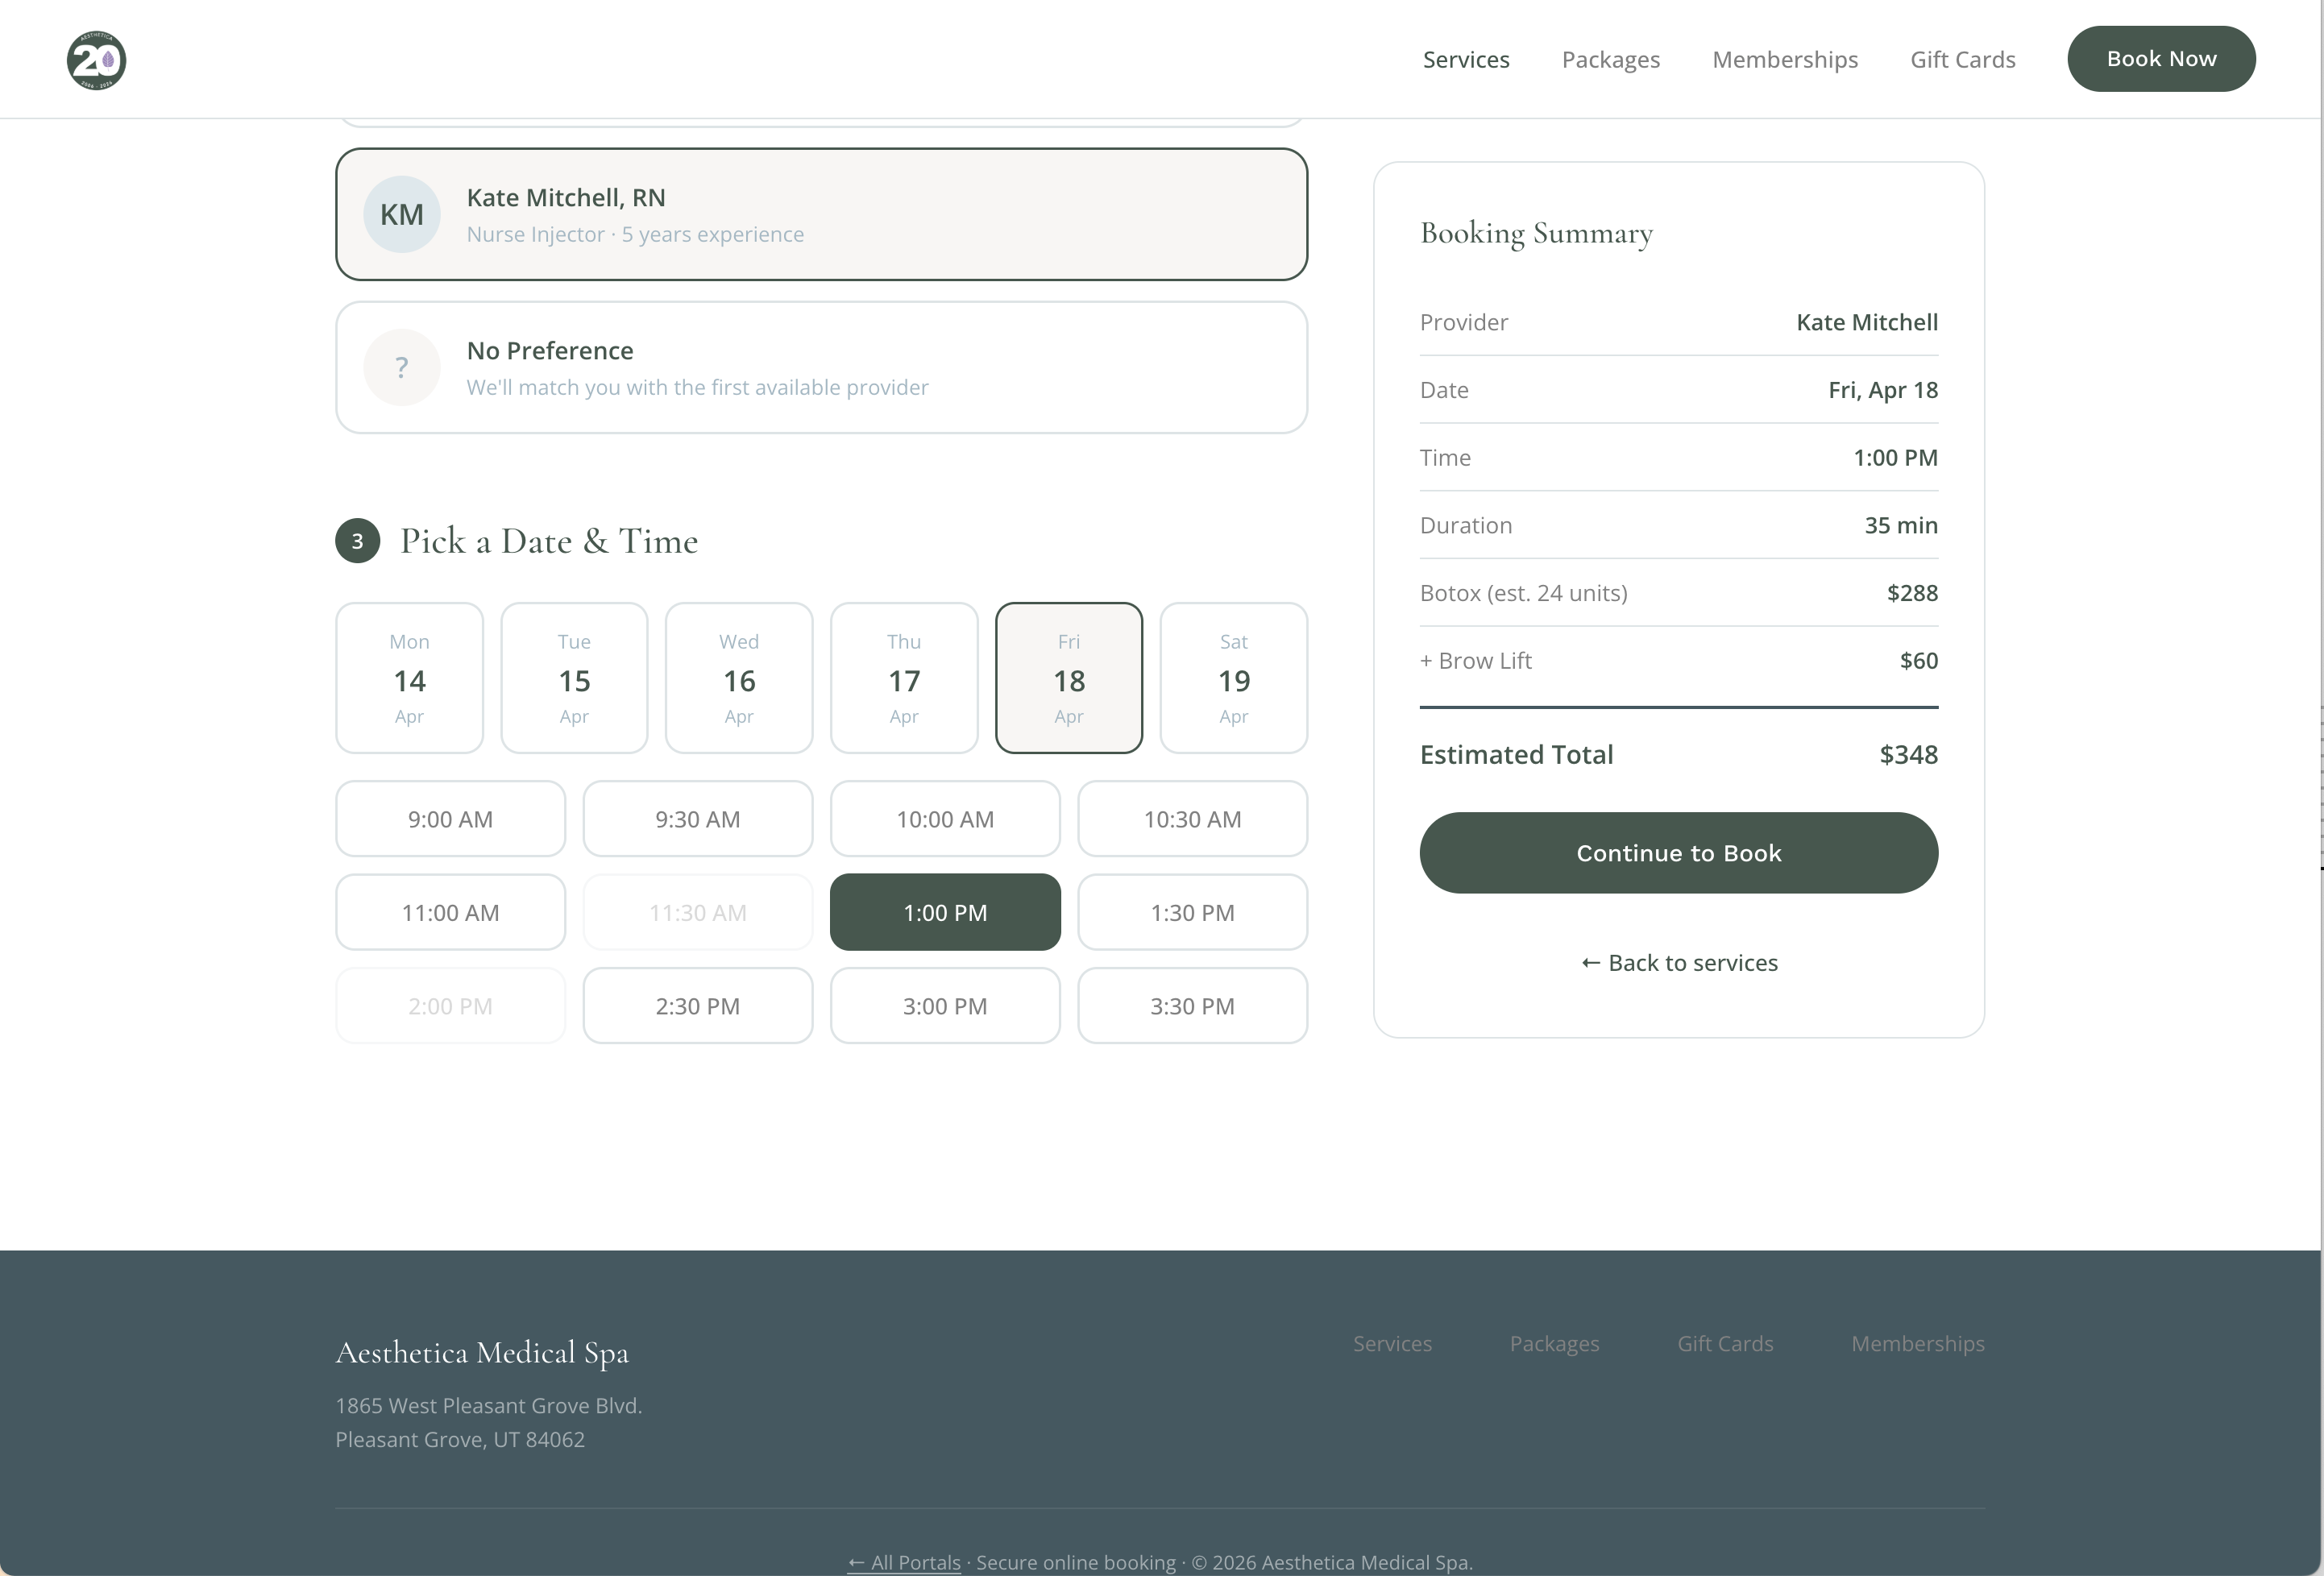Choose the 2:30 PM time slot
2324x1576 pixels.
(x=698, y=1006)
